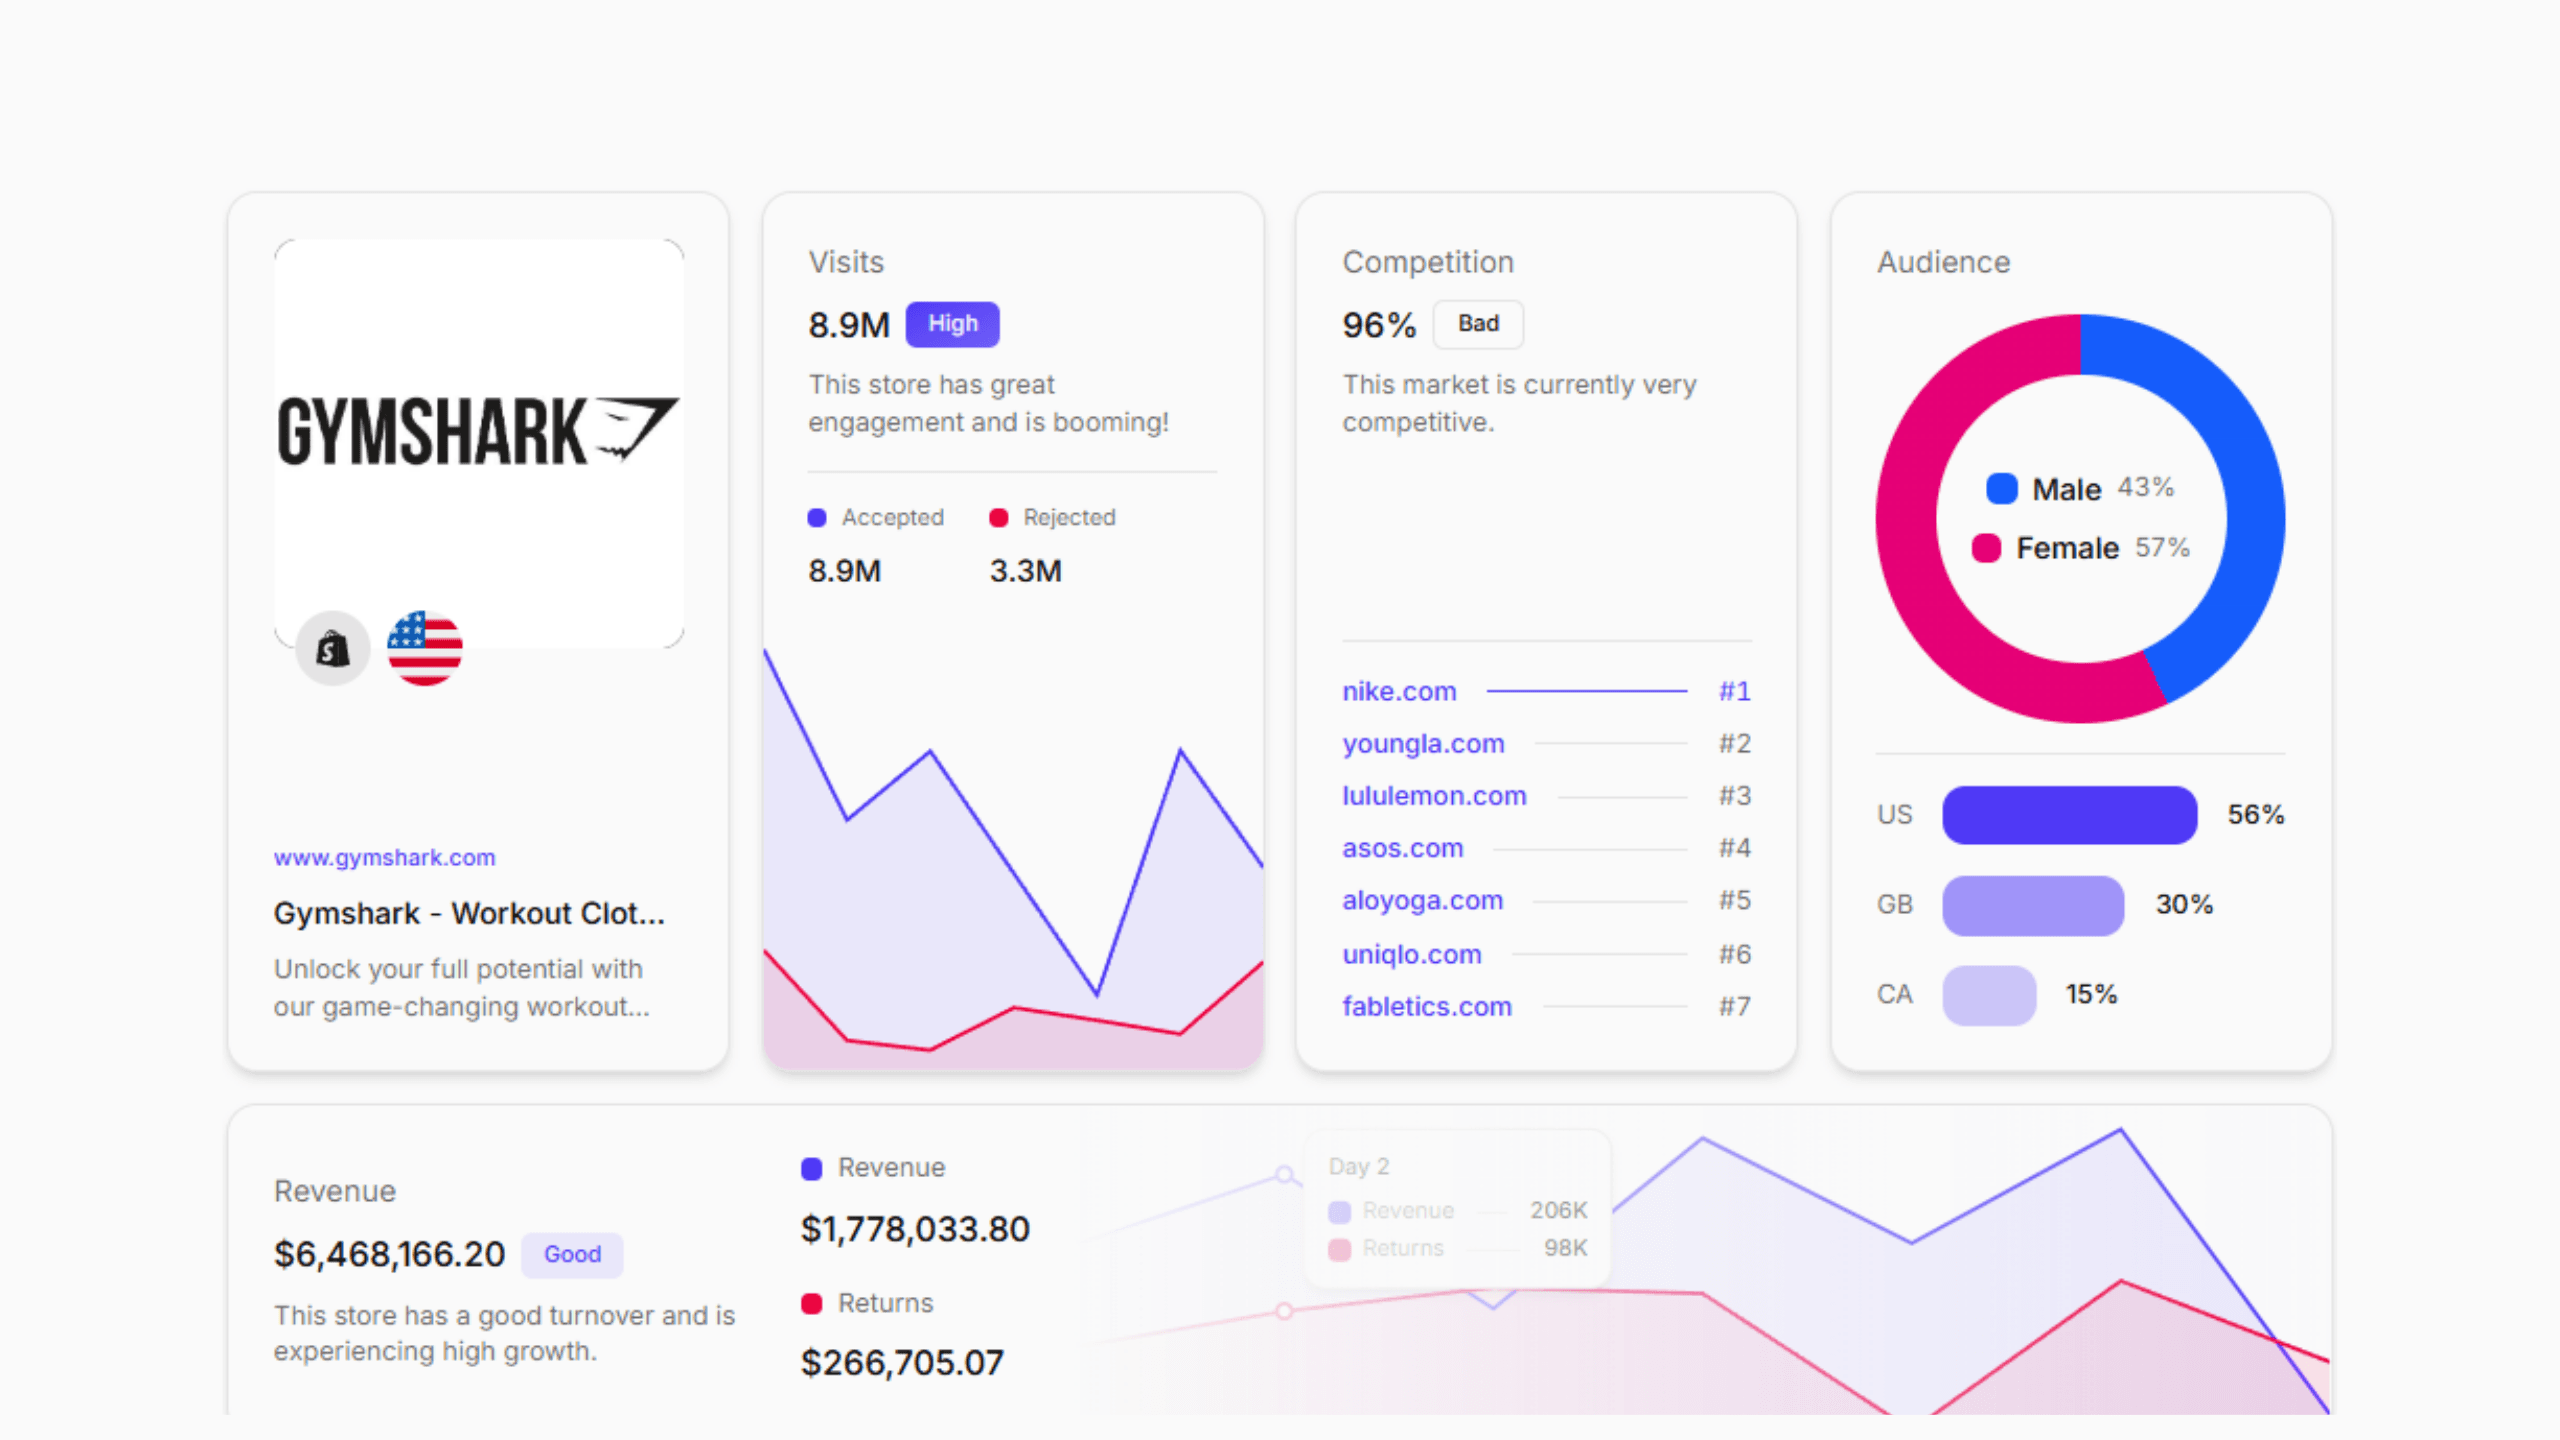Open the fabletics.com competitor link

1427,1006
